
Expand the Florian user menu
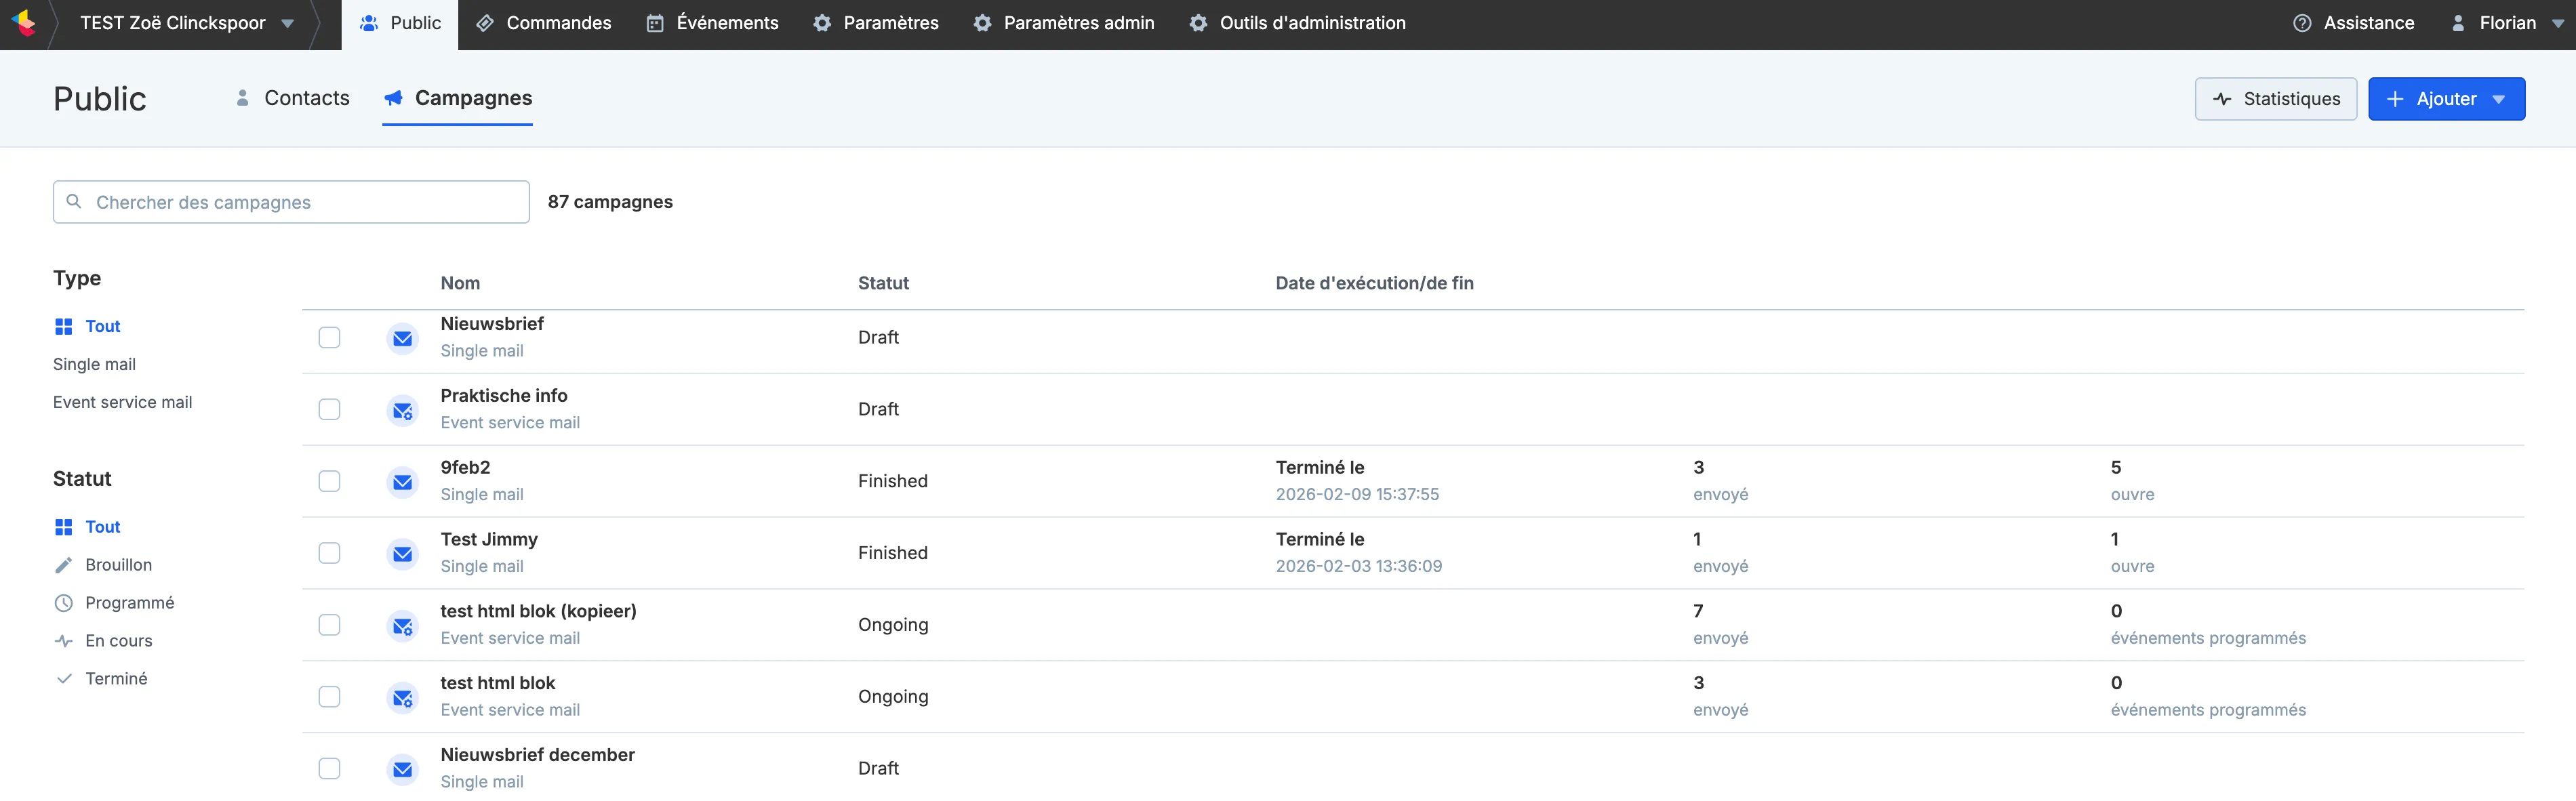2507,23
